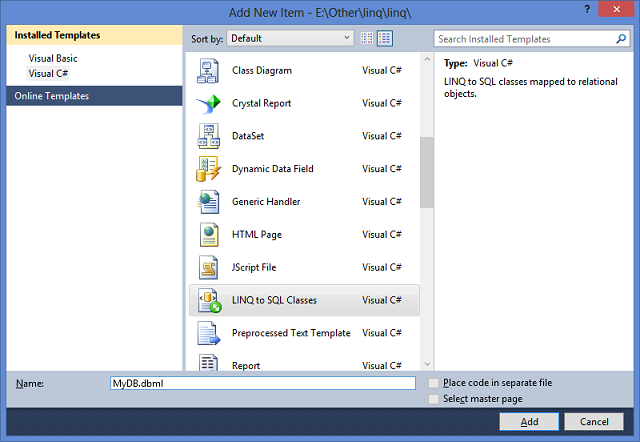Click the DataSet label
Image resolution: width=640 pixels, height=442 pixels.
[x=248, y=136]
